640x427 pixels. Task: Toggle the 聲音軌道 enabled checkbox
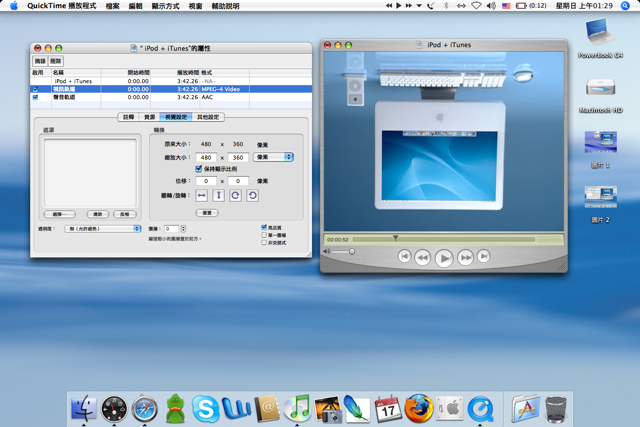pos(35,97)
